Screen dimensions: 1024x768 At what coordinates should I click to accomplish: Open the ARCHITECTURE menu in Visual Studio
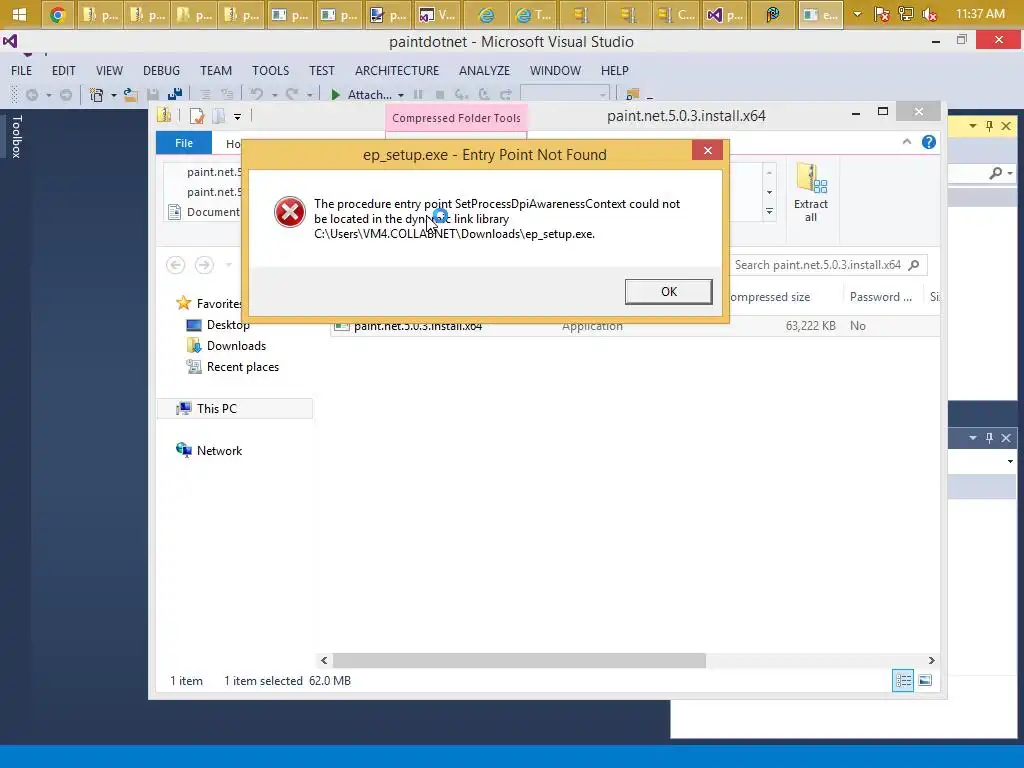point(397,71)
